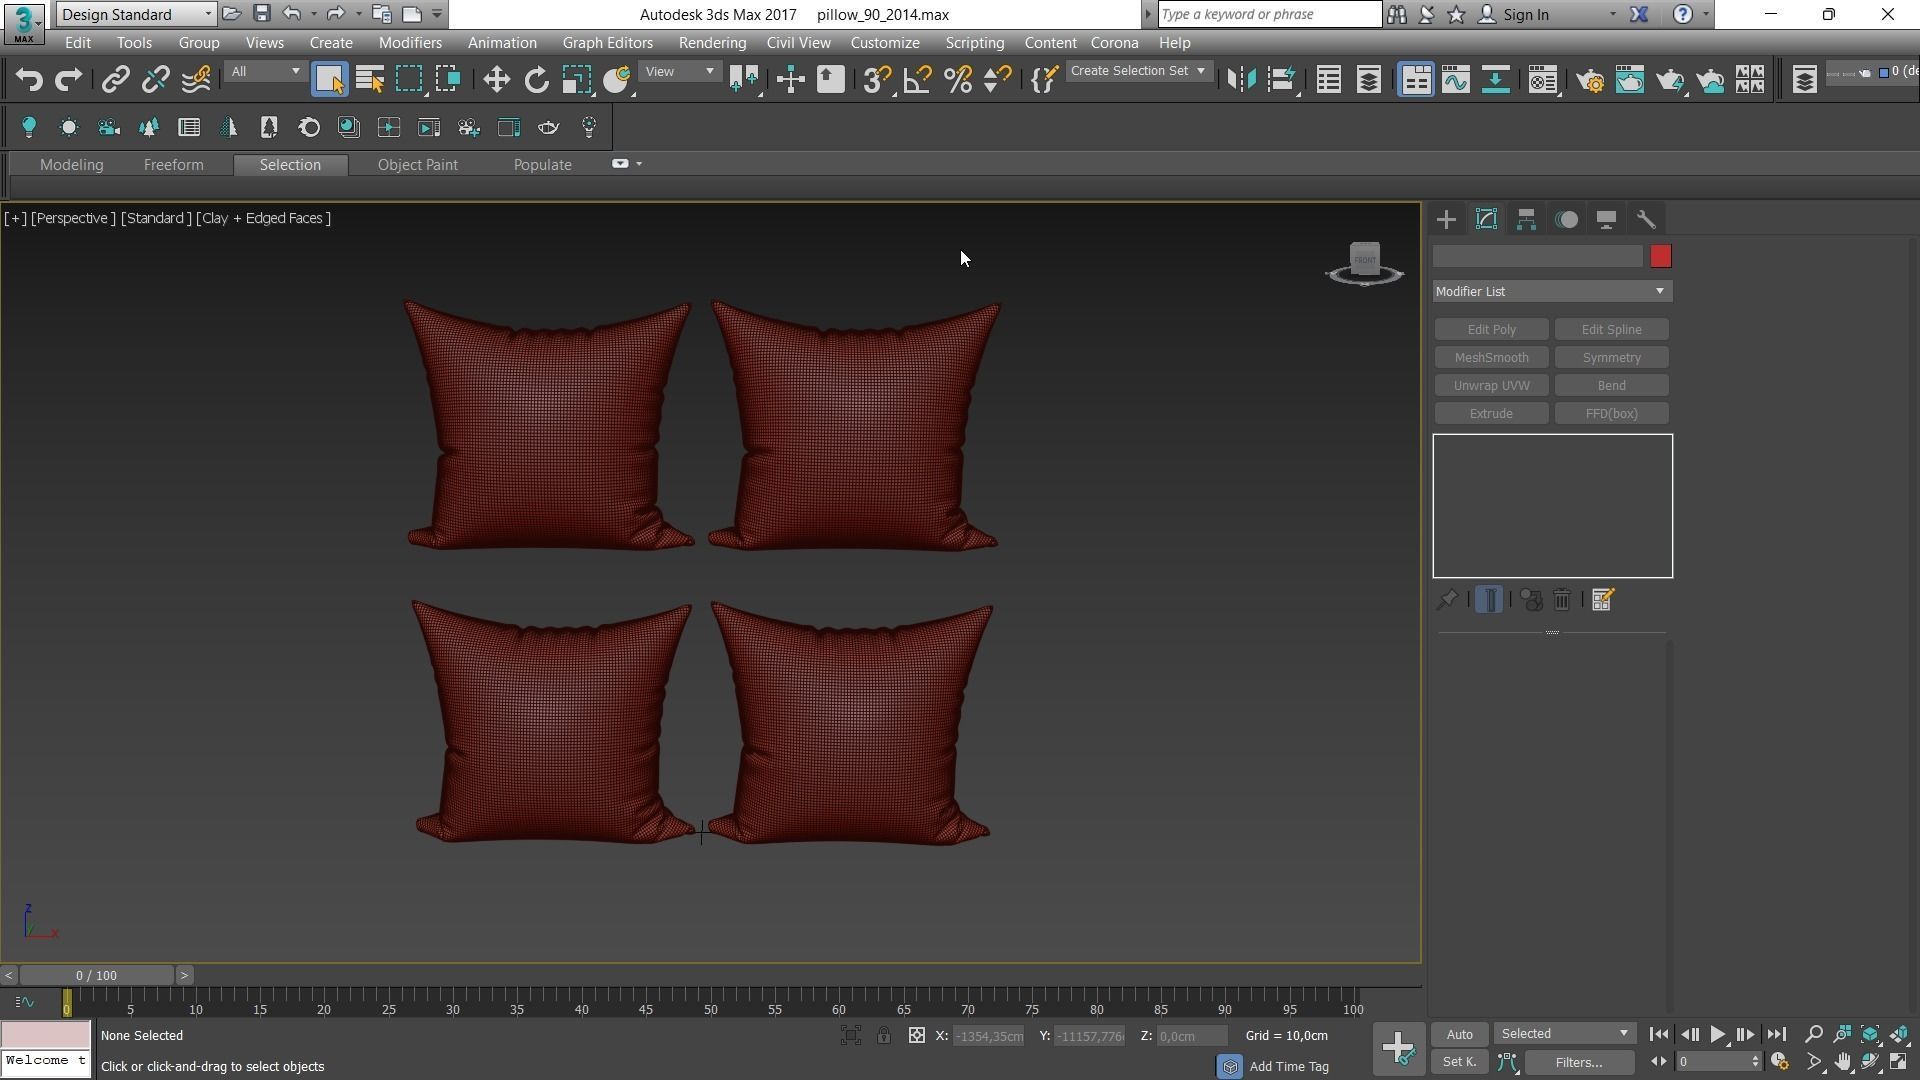
Task: Play the animation
Action: coord(1717,1035)
